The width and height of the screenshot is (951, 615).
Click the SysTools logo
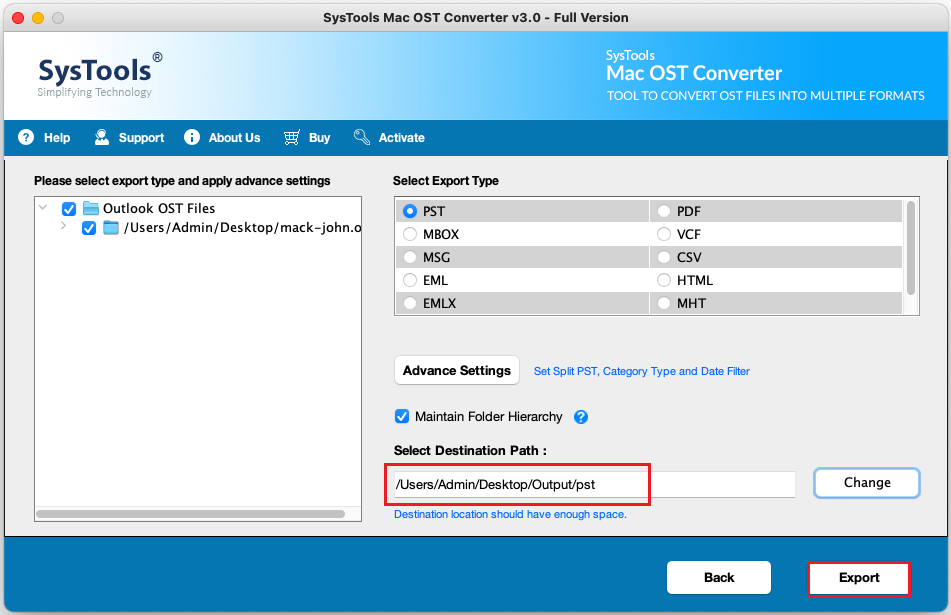pyautogui.click(x=100, y=75)
